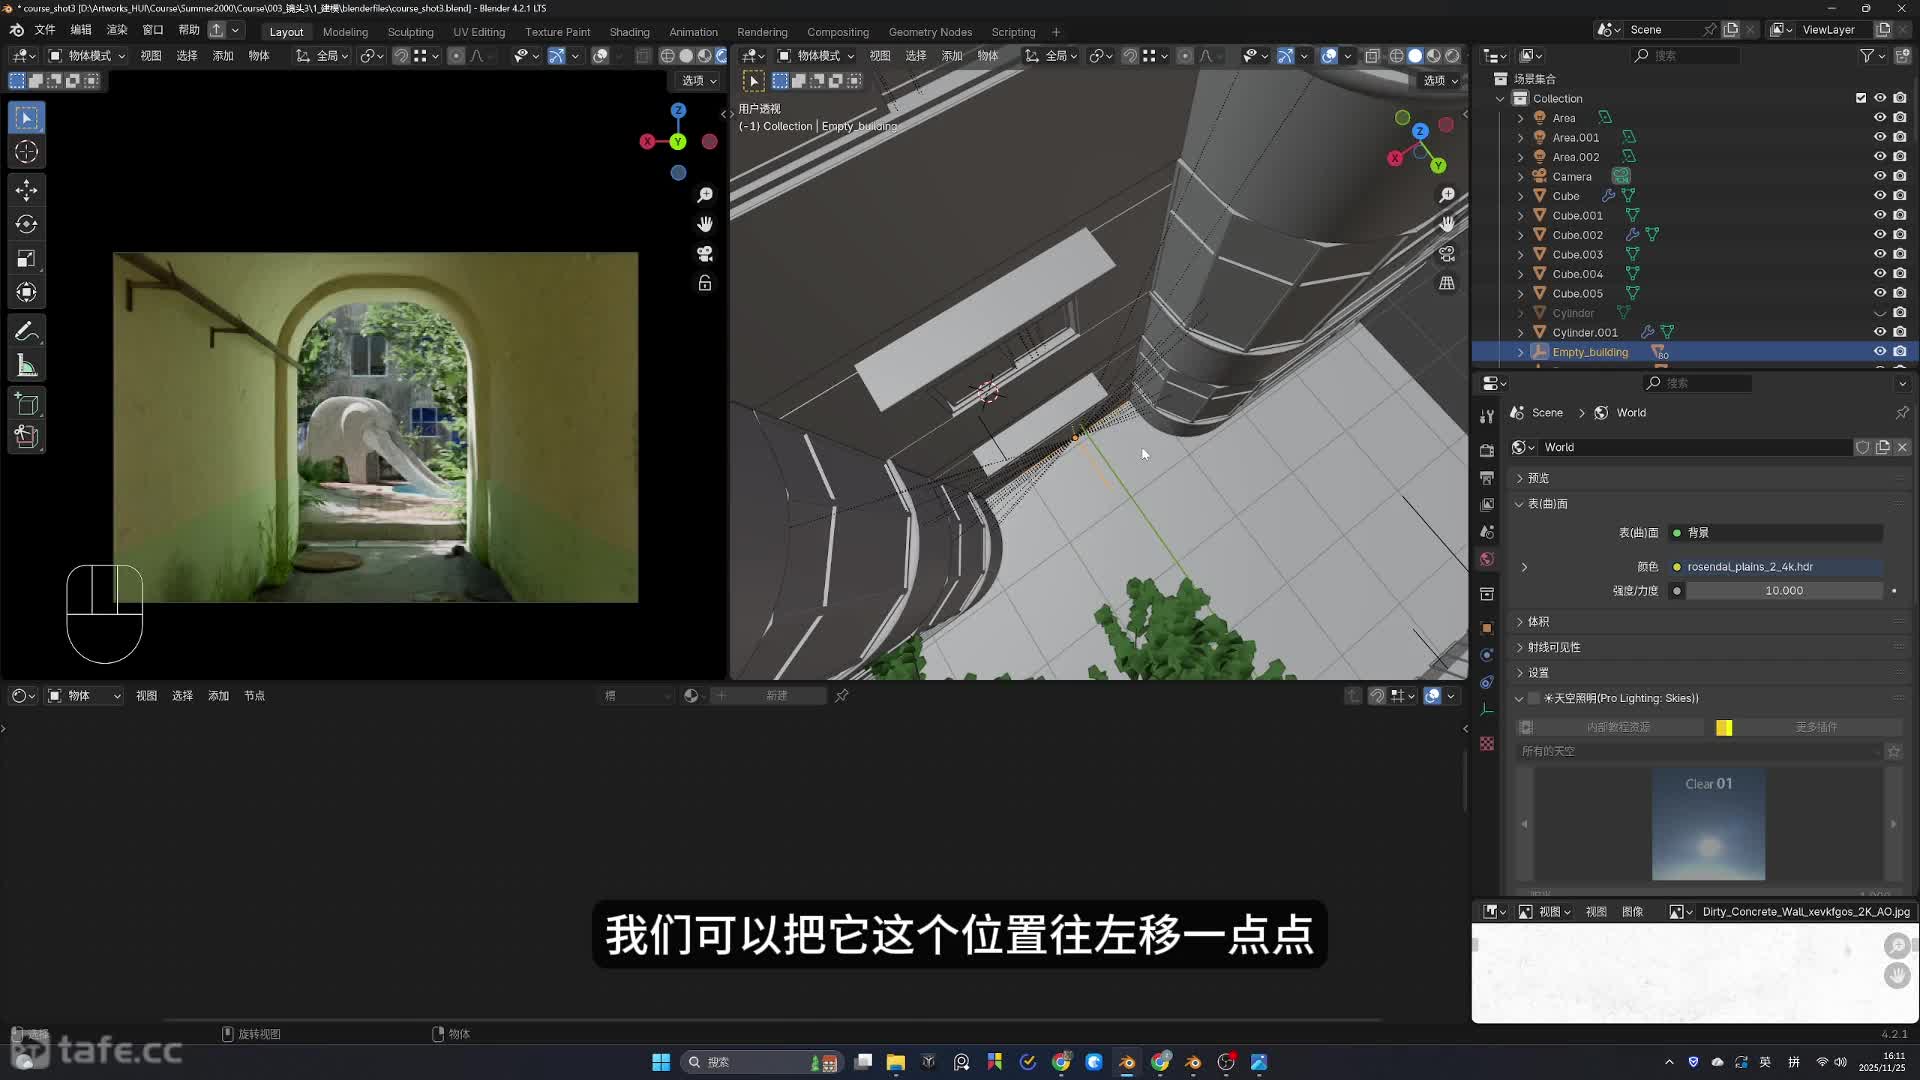Open the 物体模式 dropdown in left viewport

88,56
